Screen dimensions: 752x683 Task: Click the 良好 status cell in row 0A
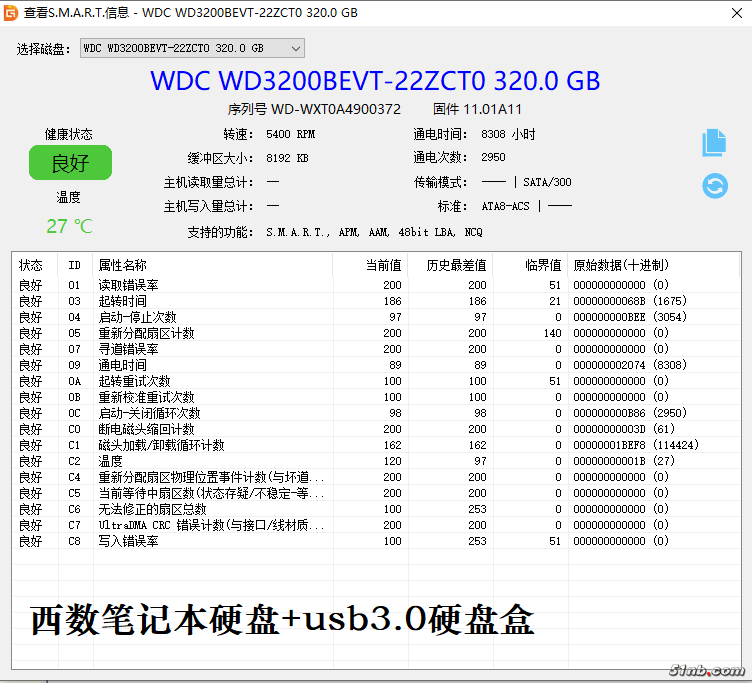31,381
